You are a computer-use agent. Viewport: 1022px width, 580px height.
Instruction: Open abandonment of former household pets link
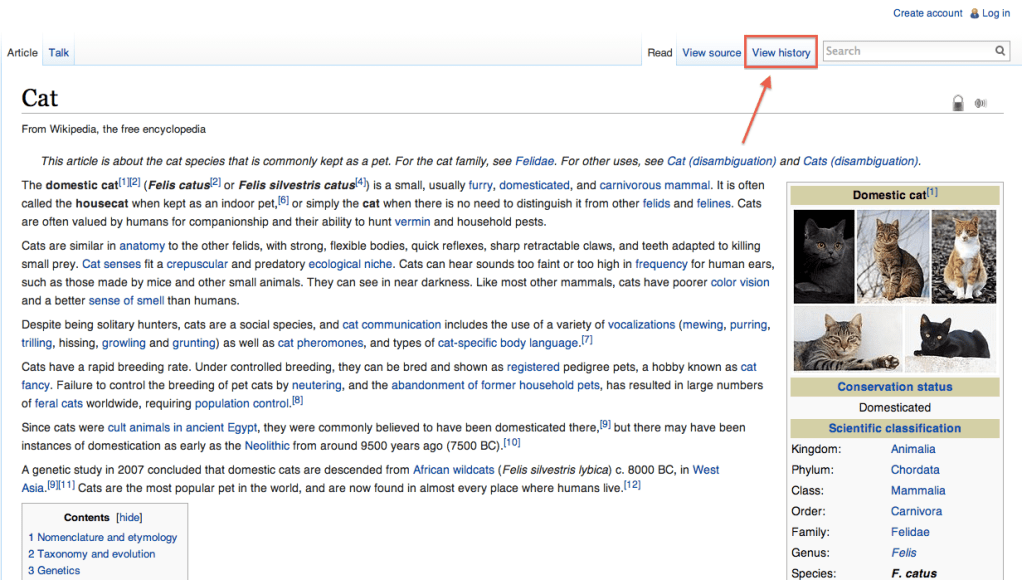pyautogui.click(x=495, y=385)
